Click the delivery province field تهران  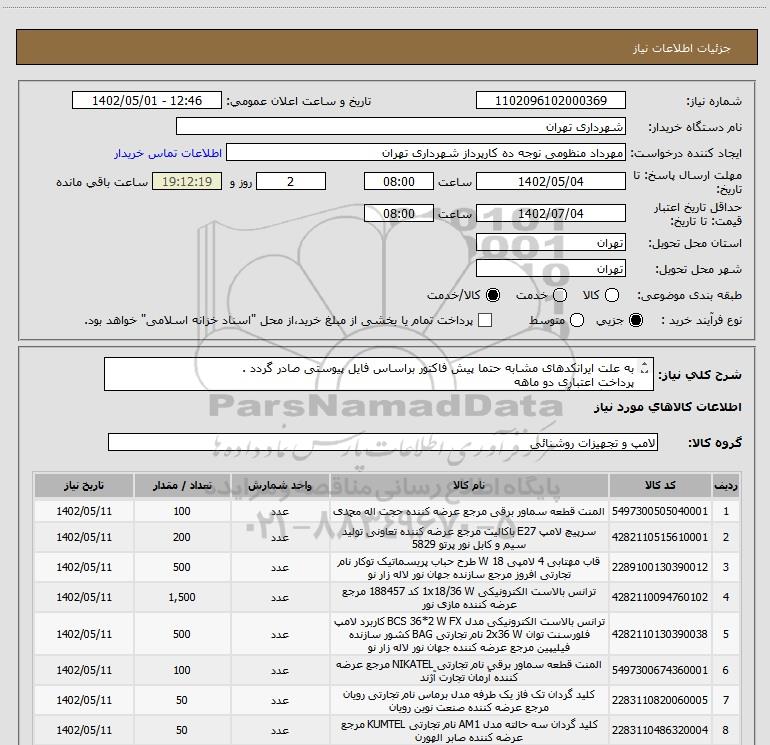[550, 243]
